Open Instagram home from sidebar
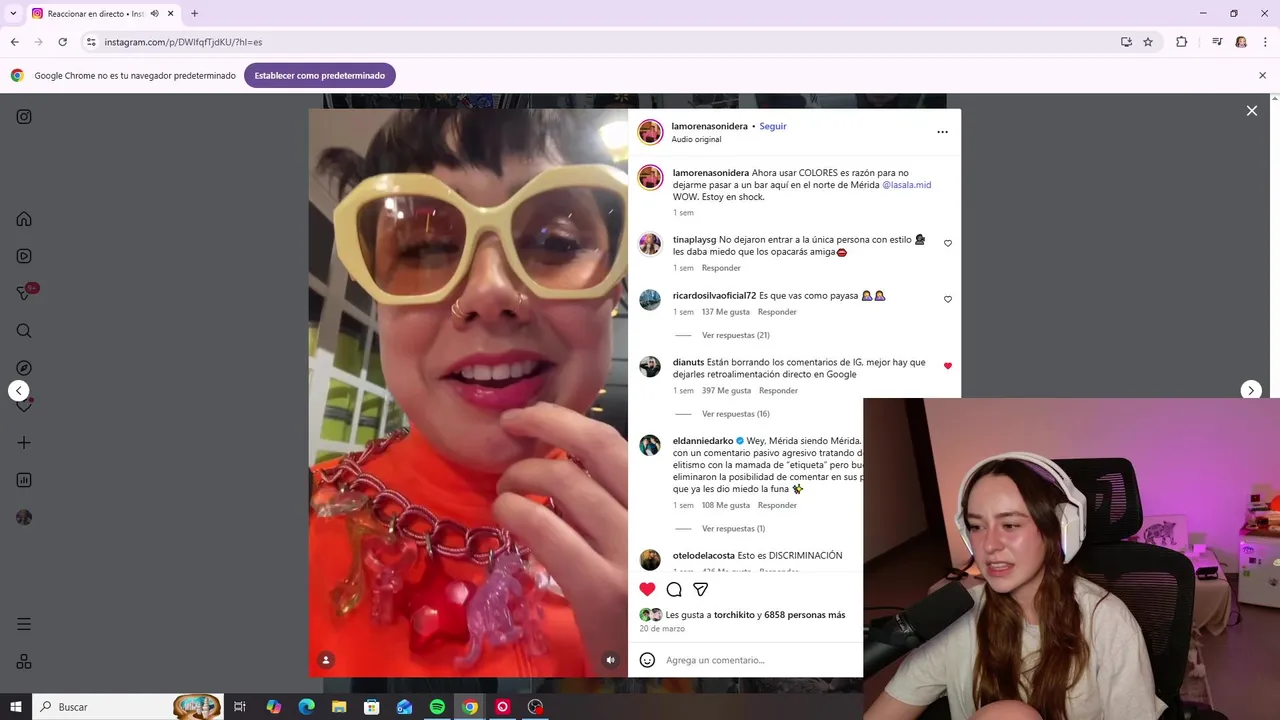Viewport: 1280px width, 720px height. pos(24,219)
